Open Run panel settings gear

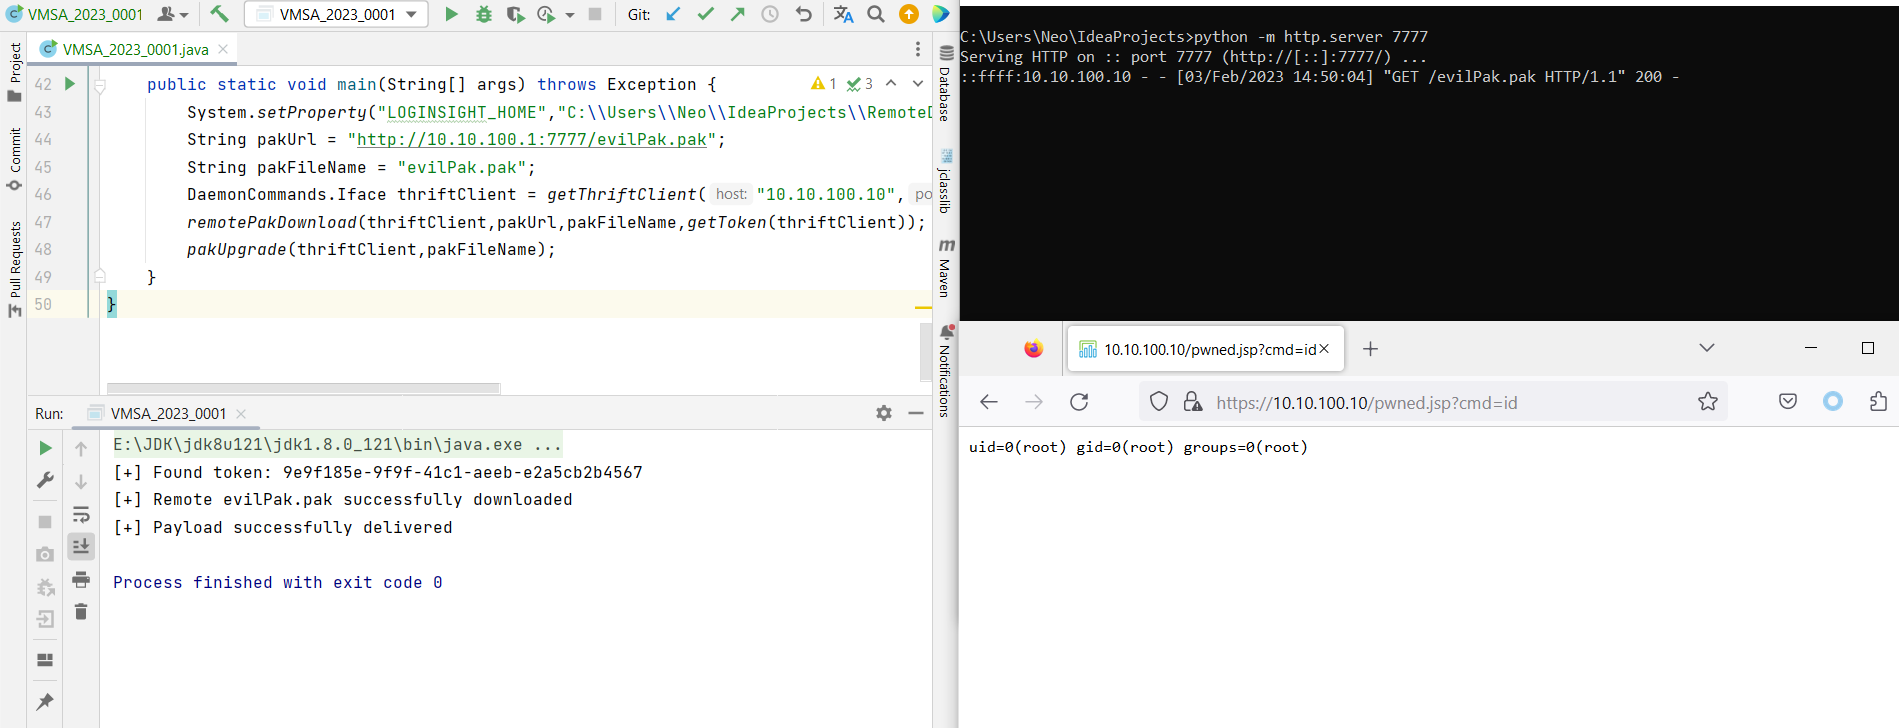tap(884, 413)
